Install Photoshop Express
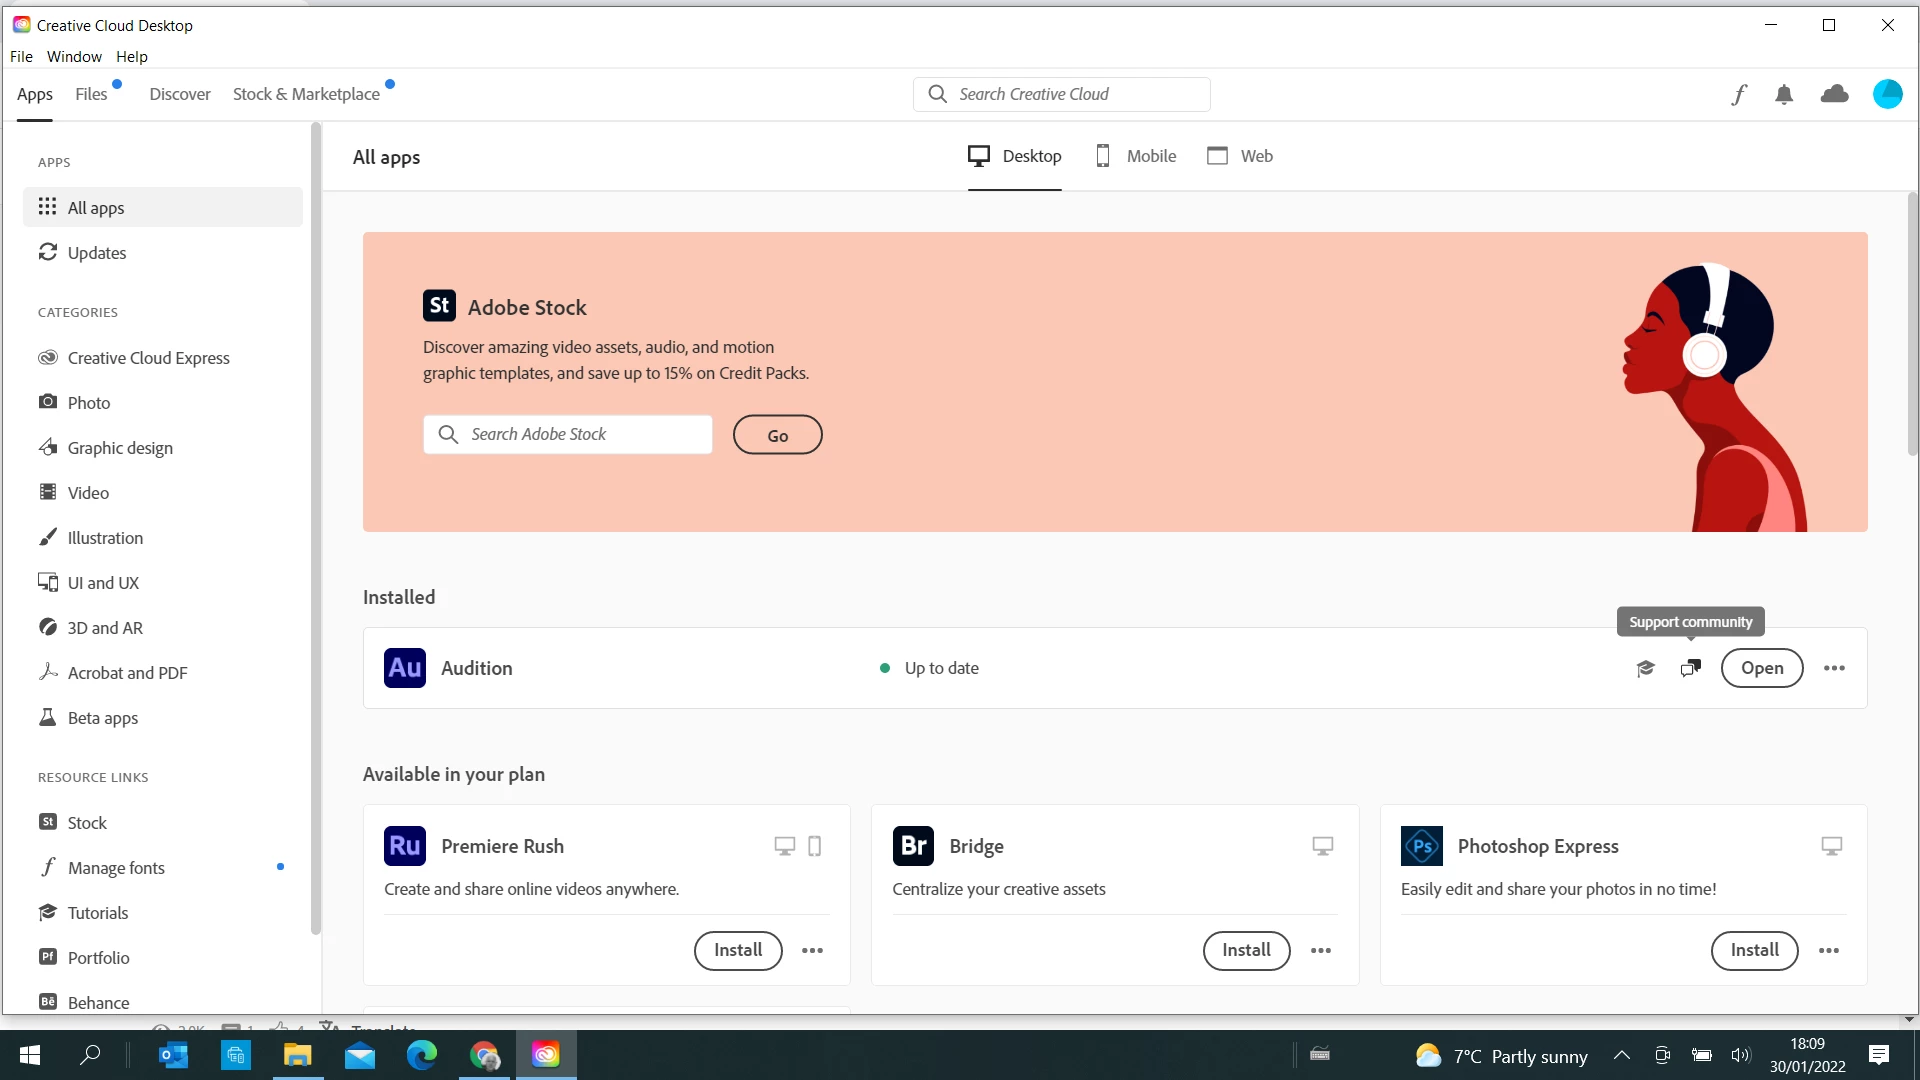The height and width of the screenshot is (1080, 1920). [x=1754, y=950]
